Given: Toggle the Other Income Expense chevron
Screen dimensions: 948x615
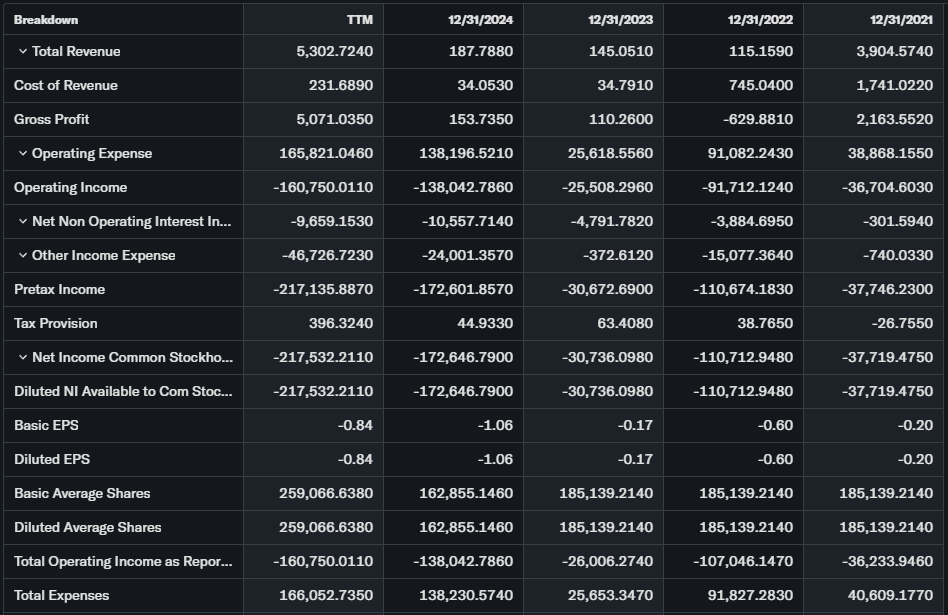Looking at the screenshot, I should 22,255.
